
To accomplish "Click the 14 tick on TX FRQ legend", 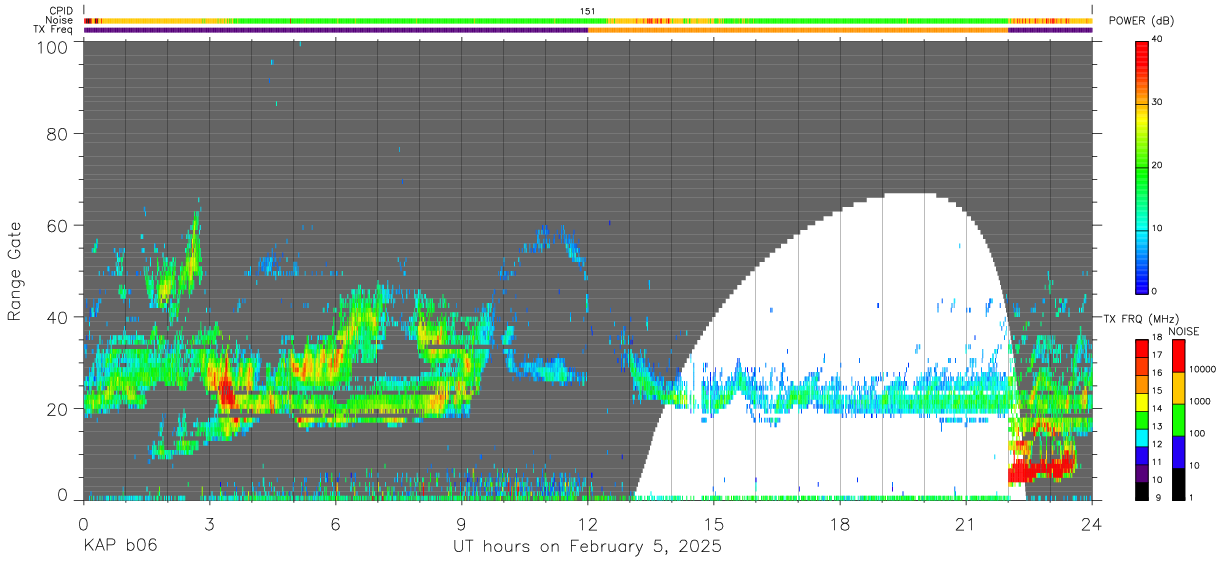I will [1156, 409].
